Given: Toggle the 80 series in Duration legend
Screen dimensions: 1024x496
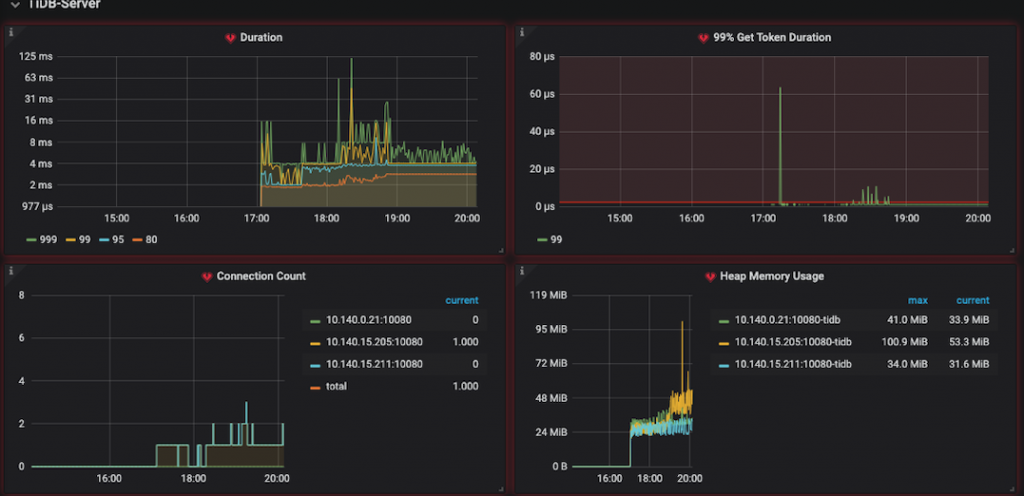Looking at the screenshot, I should click(143, 240).
